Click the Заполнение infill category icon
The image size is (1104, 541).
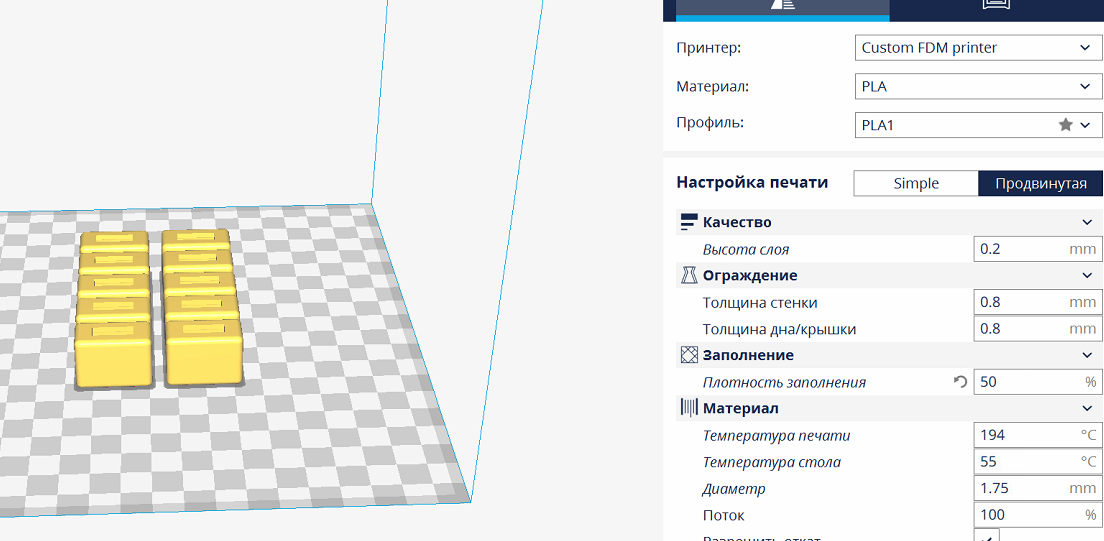pos(688,355)
